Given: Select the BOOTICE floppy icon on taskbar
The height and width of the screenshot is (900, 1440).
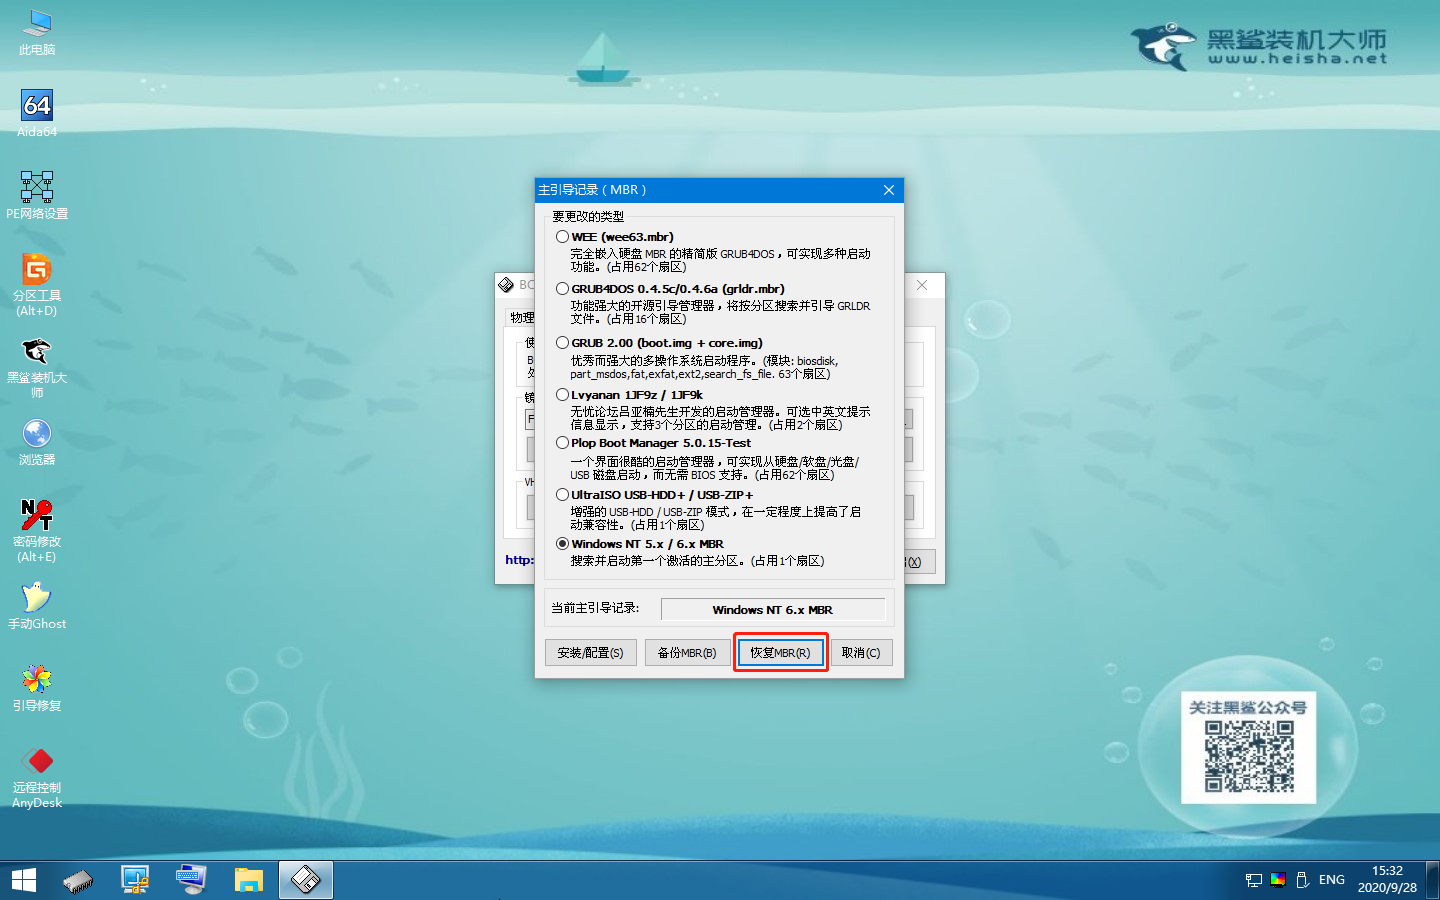Looking at the screenshot, I should coord(305,880).
